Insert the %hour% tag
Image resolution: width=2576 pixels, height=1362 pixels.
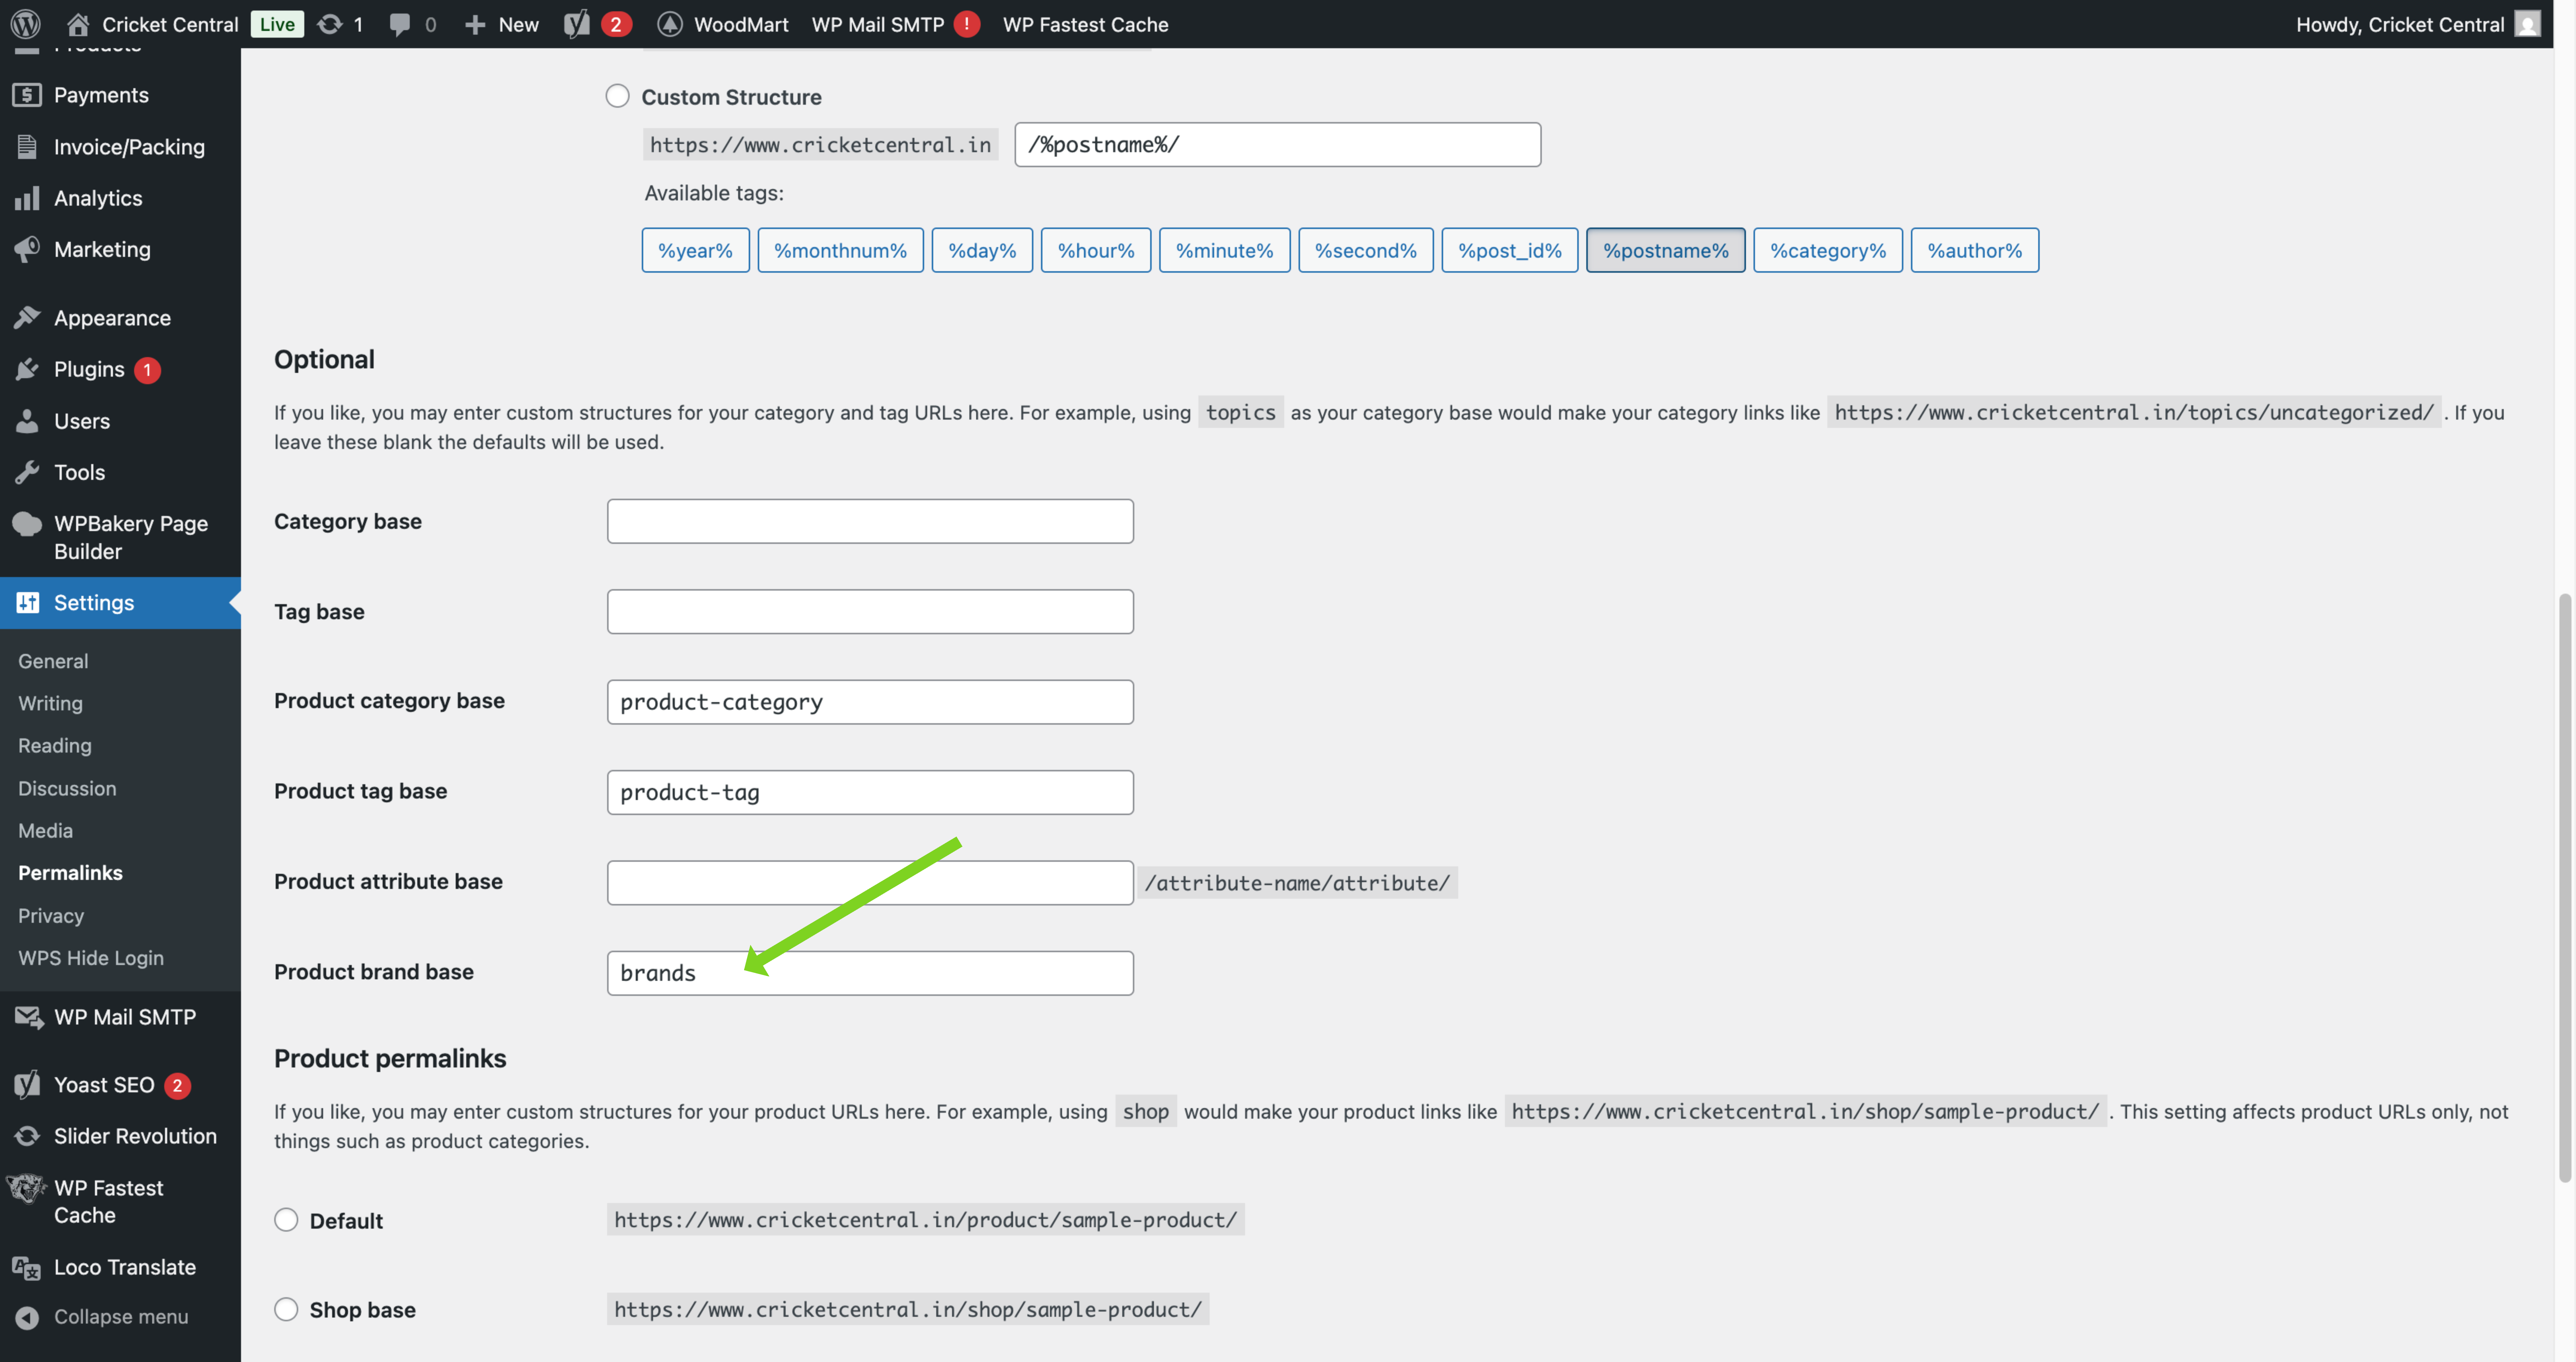1096,250
